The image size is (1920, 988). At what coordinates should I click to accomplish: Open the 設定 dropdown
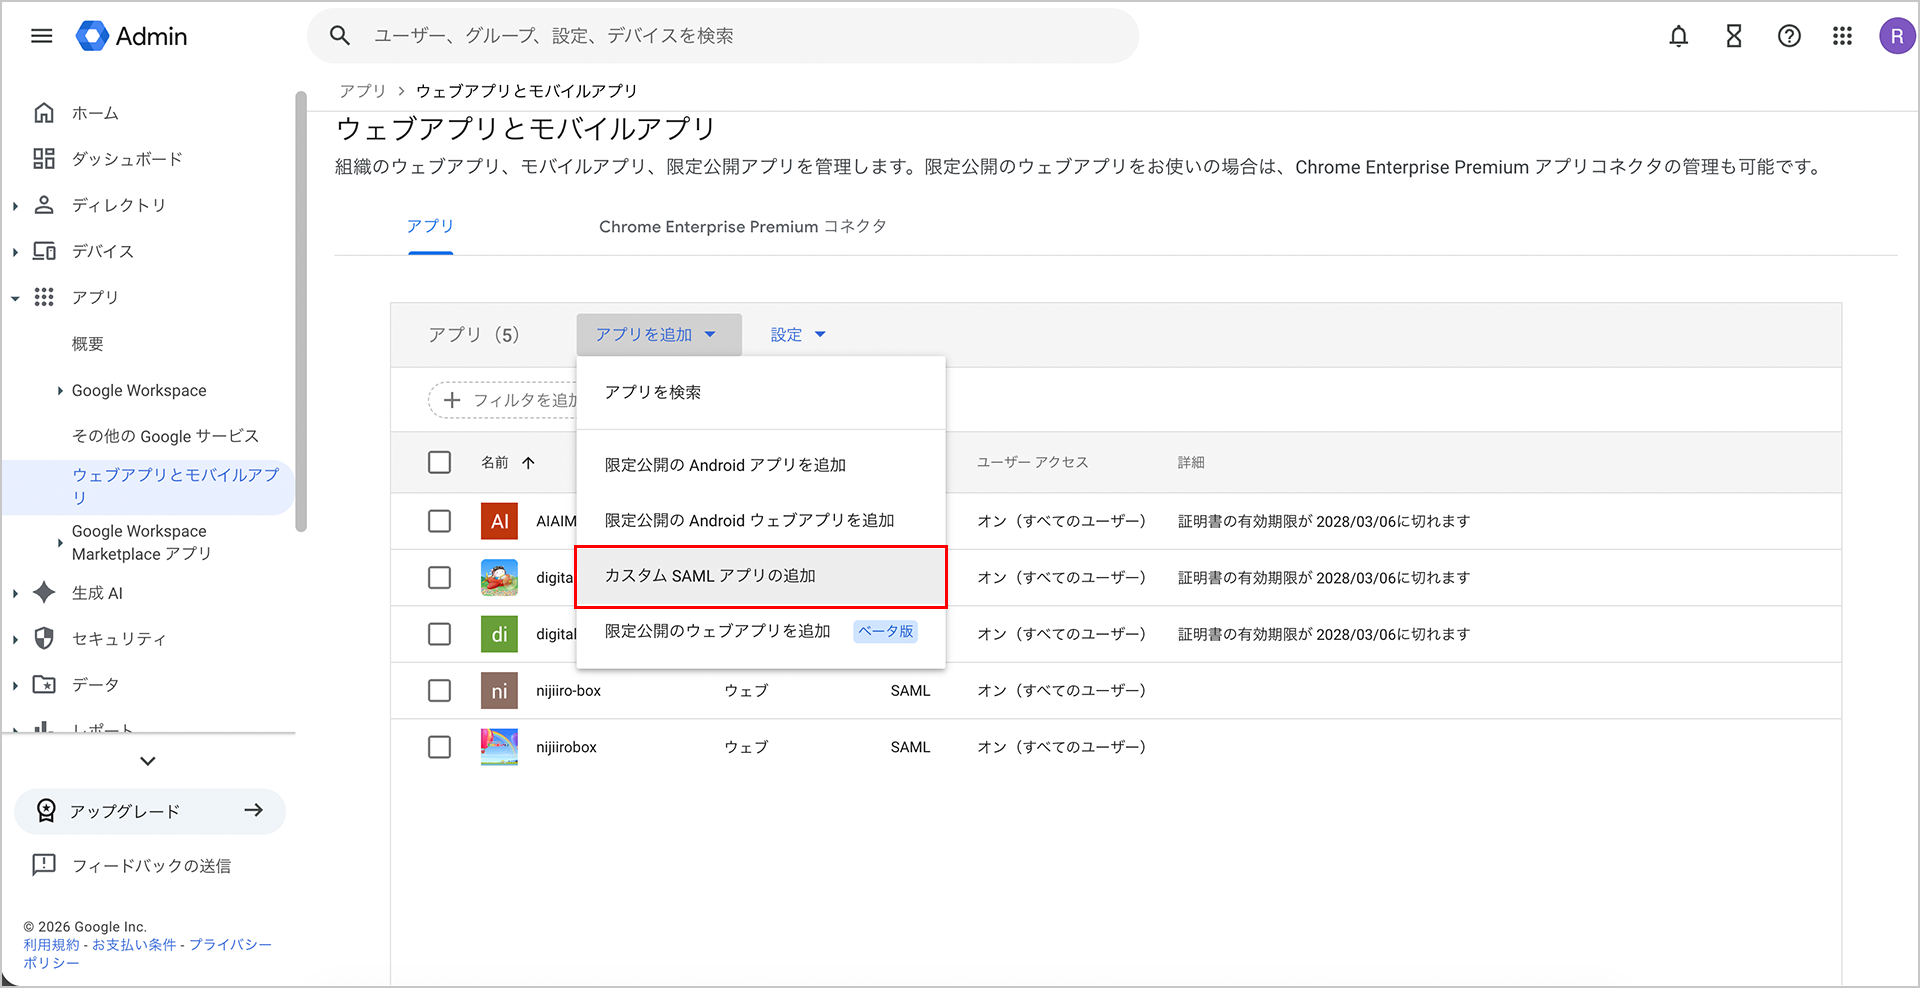pos(797,335)
